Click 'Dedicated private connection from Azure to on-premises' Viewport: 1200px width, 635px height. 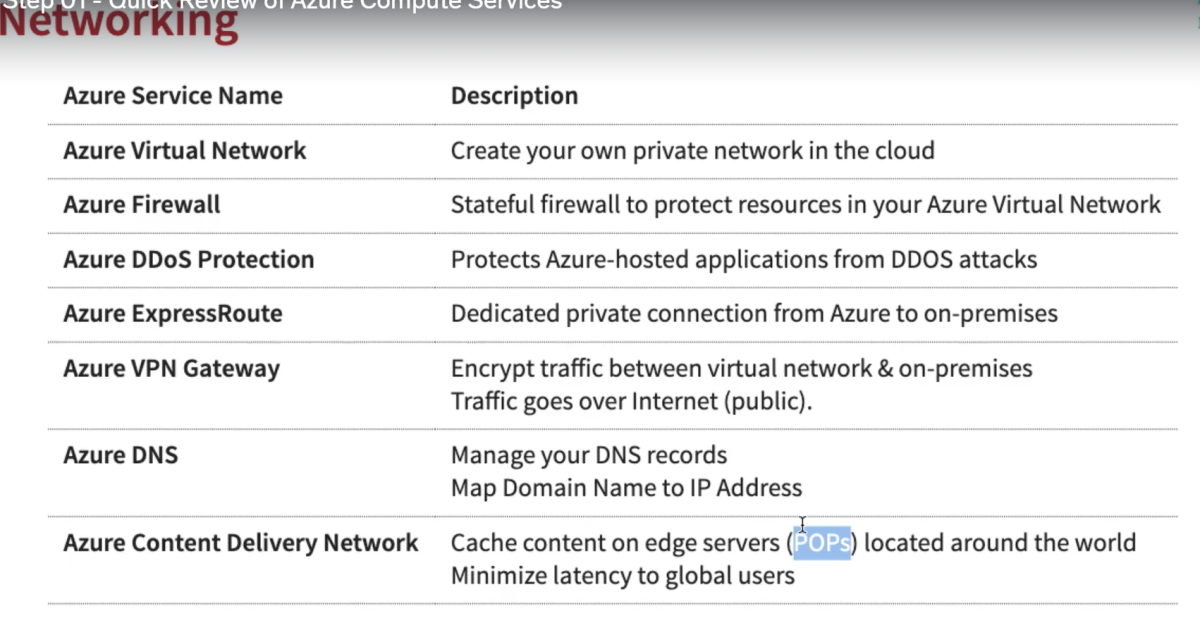click(754, 314)
